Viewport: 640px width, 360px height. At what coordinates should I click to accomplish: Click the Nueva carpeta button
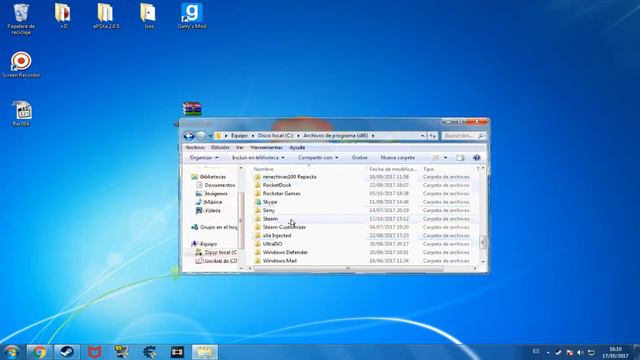click(x=398, y=158)
